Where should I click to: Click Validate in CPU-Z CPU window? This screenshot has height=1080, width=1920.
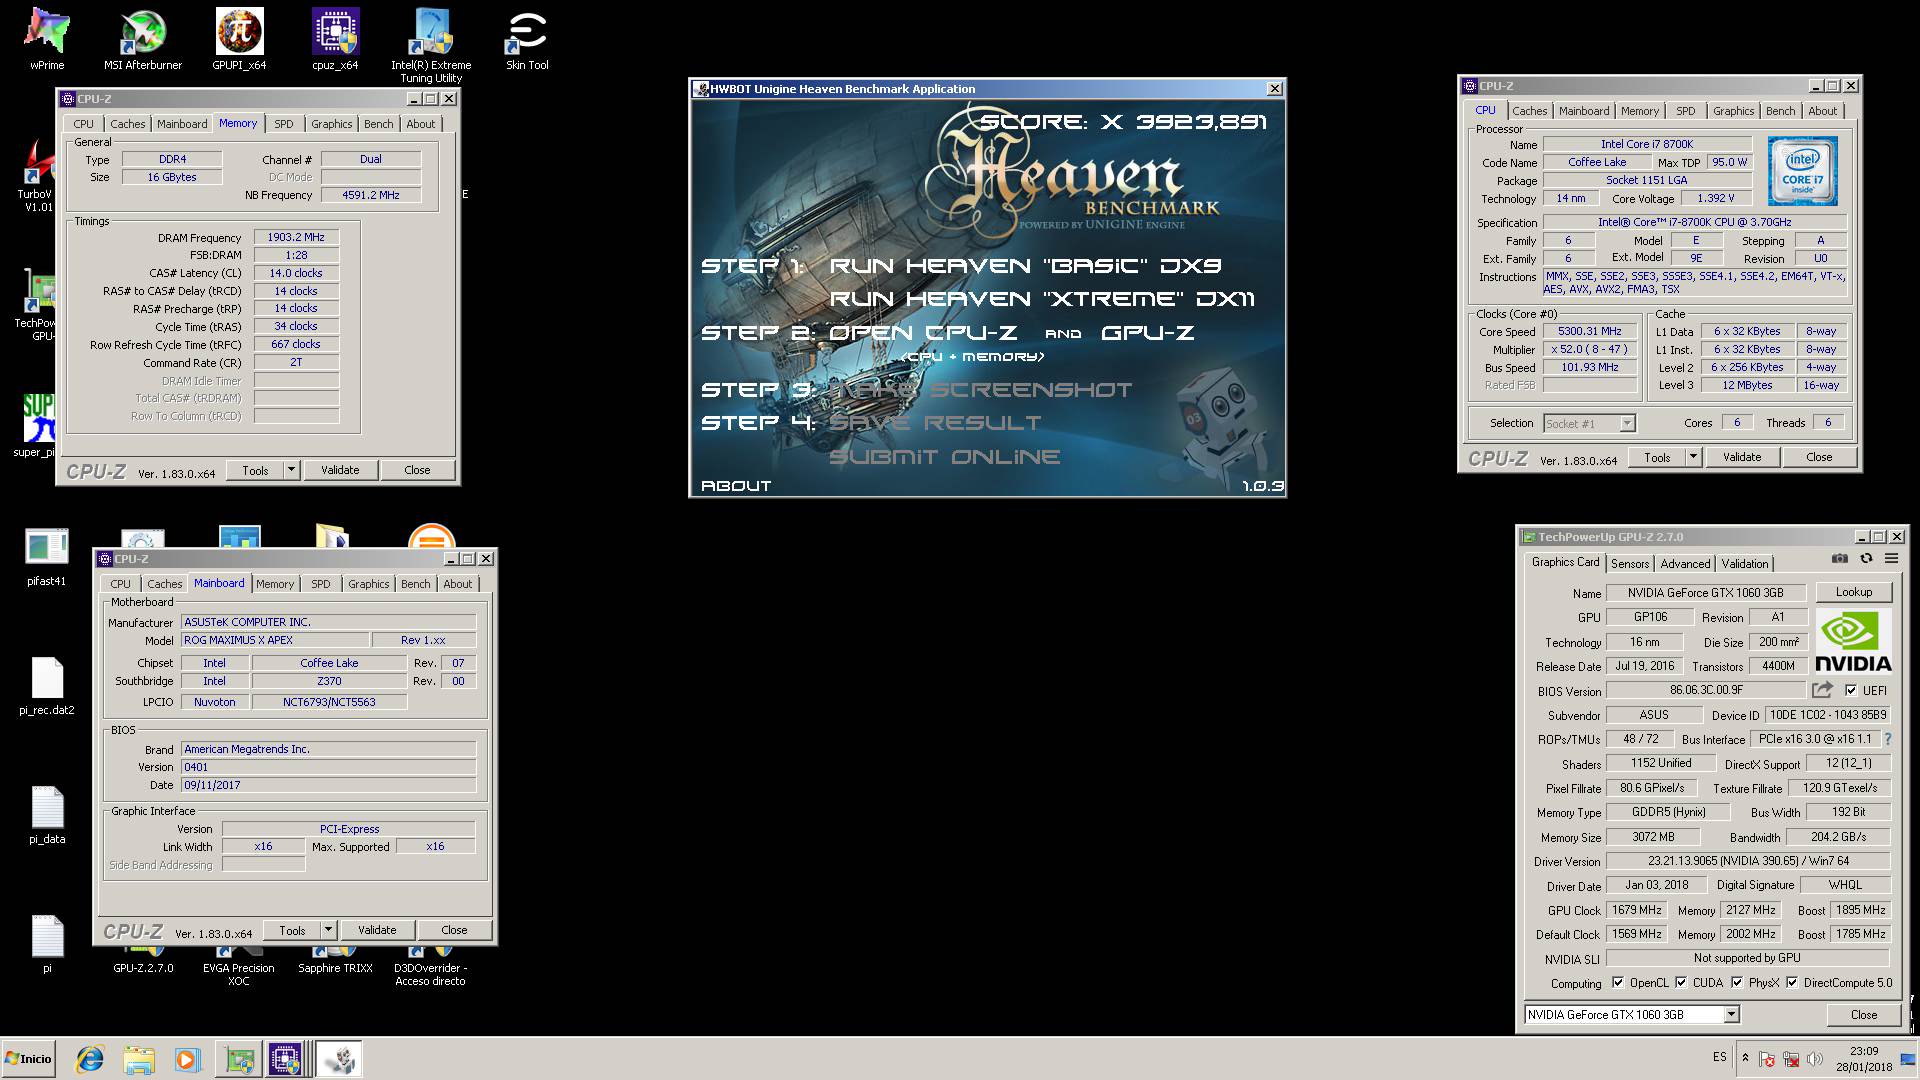coord(1742,457)
